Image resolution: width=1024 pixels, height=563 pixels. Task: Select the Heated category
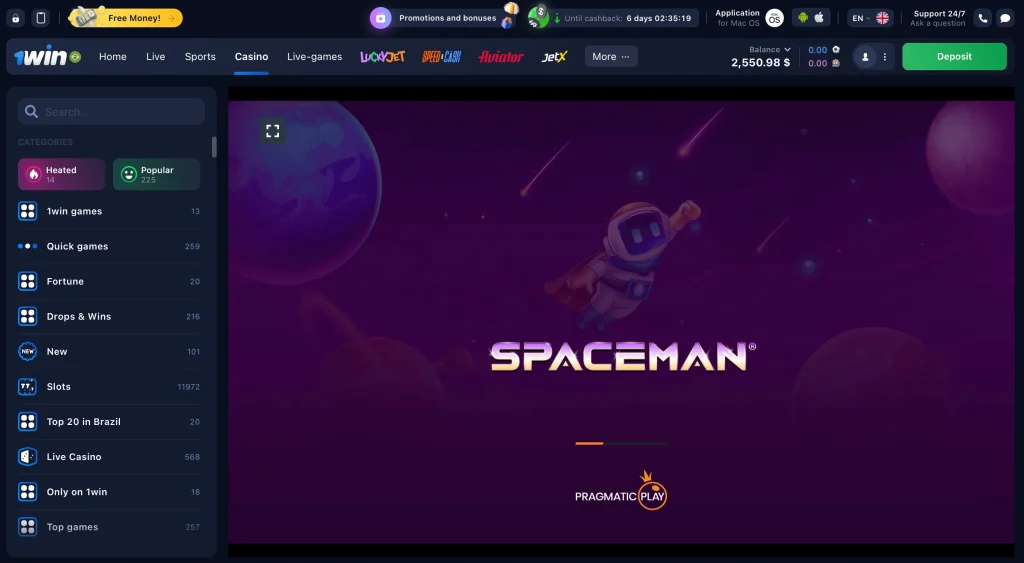click(x=61, y=174)
